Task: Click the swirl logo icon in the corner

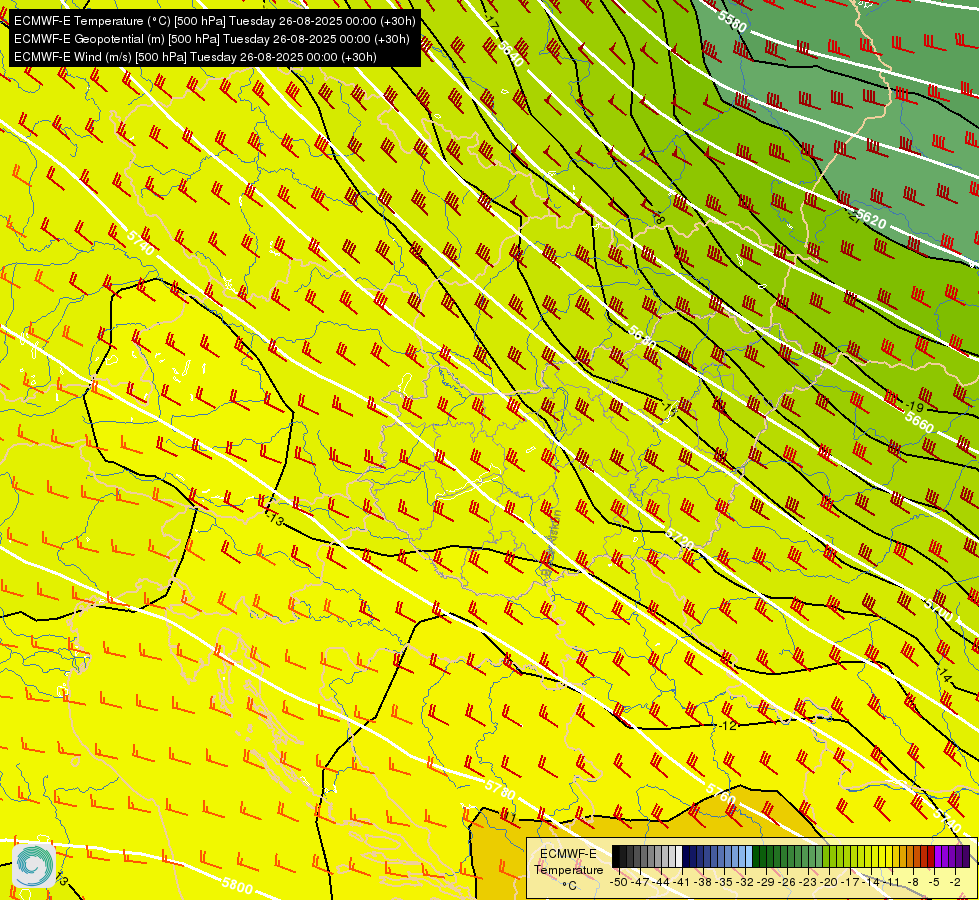Action: tap(34, 866)
